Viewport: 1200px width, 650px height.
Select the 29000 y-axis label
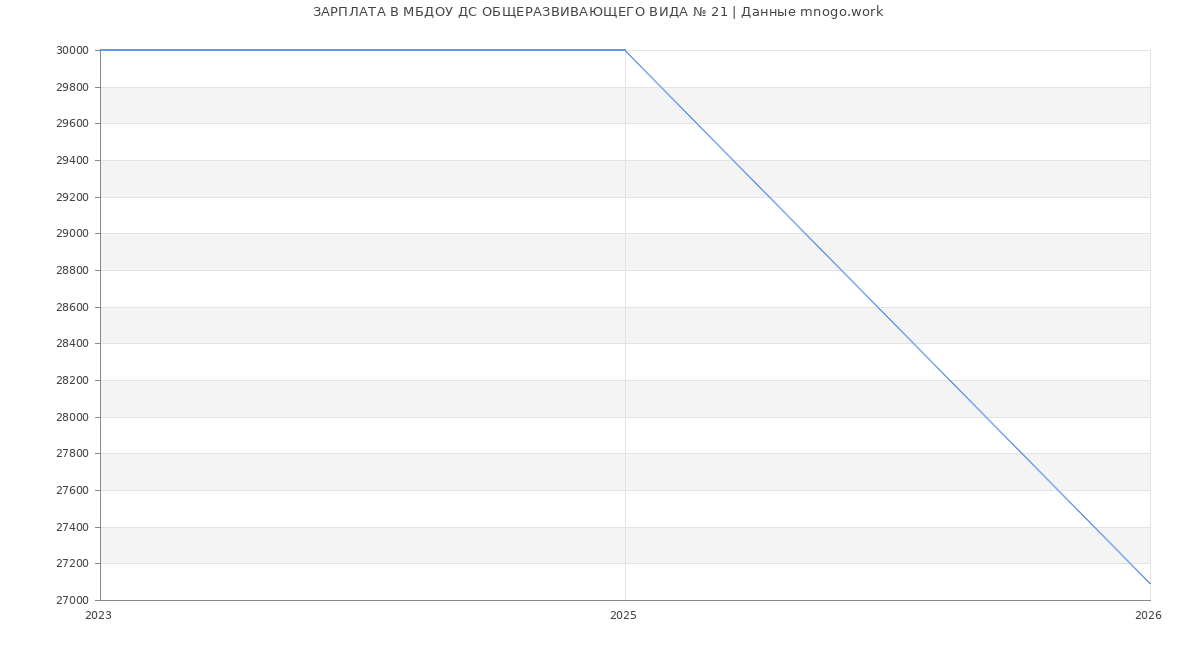pos(73,234)
